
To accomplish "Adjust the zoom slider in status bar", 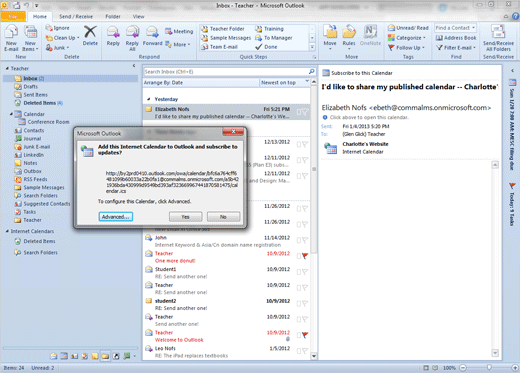I will pos(489,367).
